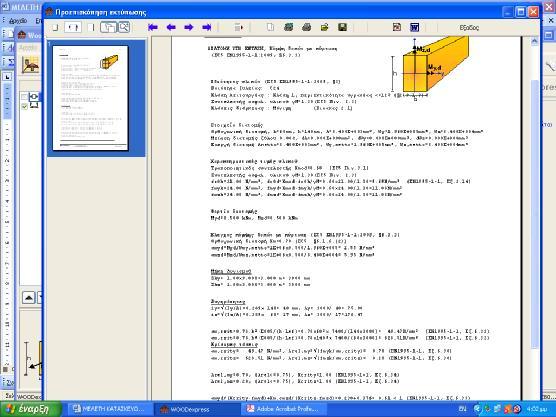
Task: Print the report using the grey printer icon
Action: tap(306, 27)
